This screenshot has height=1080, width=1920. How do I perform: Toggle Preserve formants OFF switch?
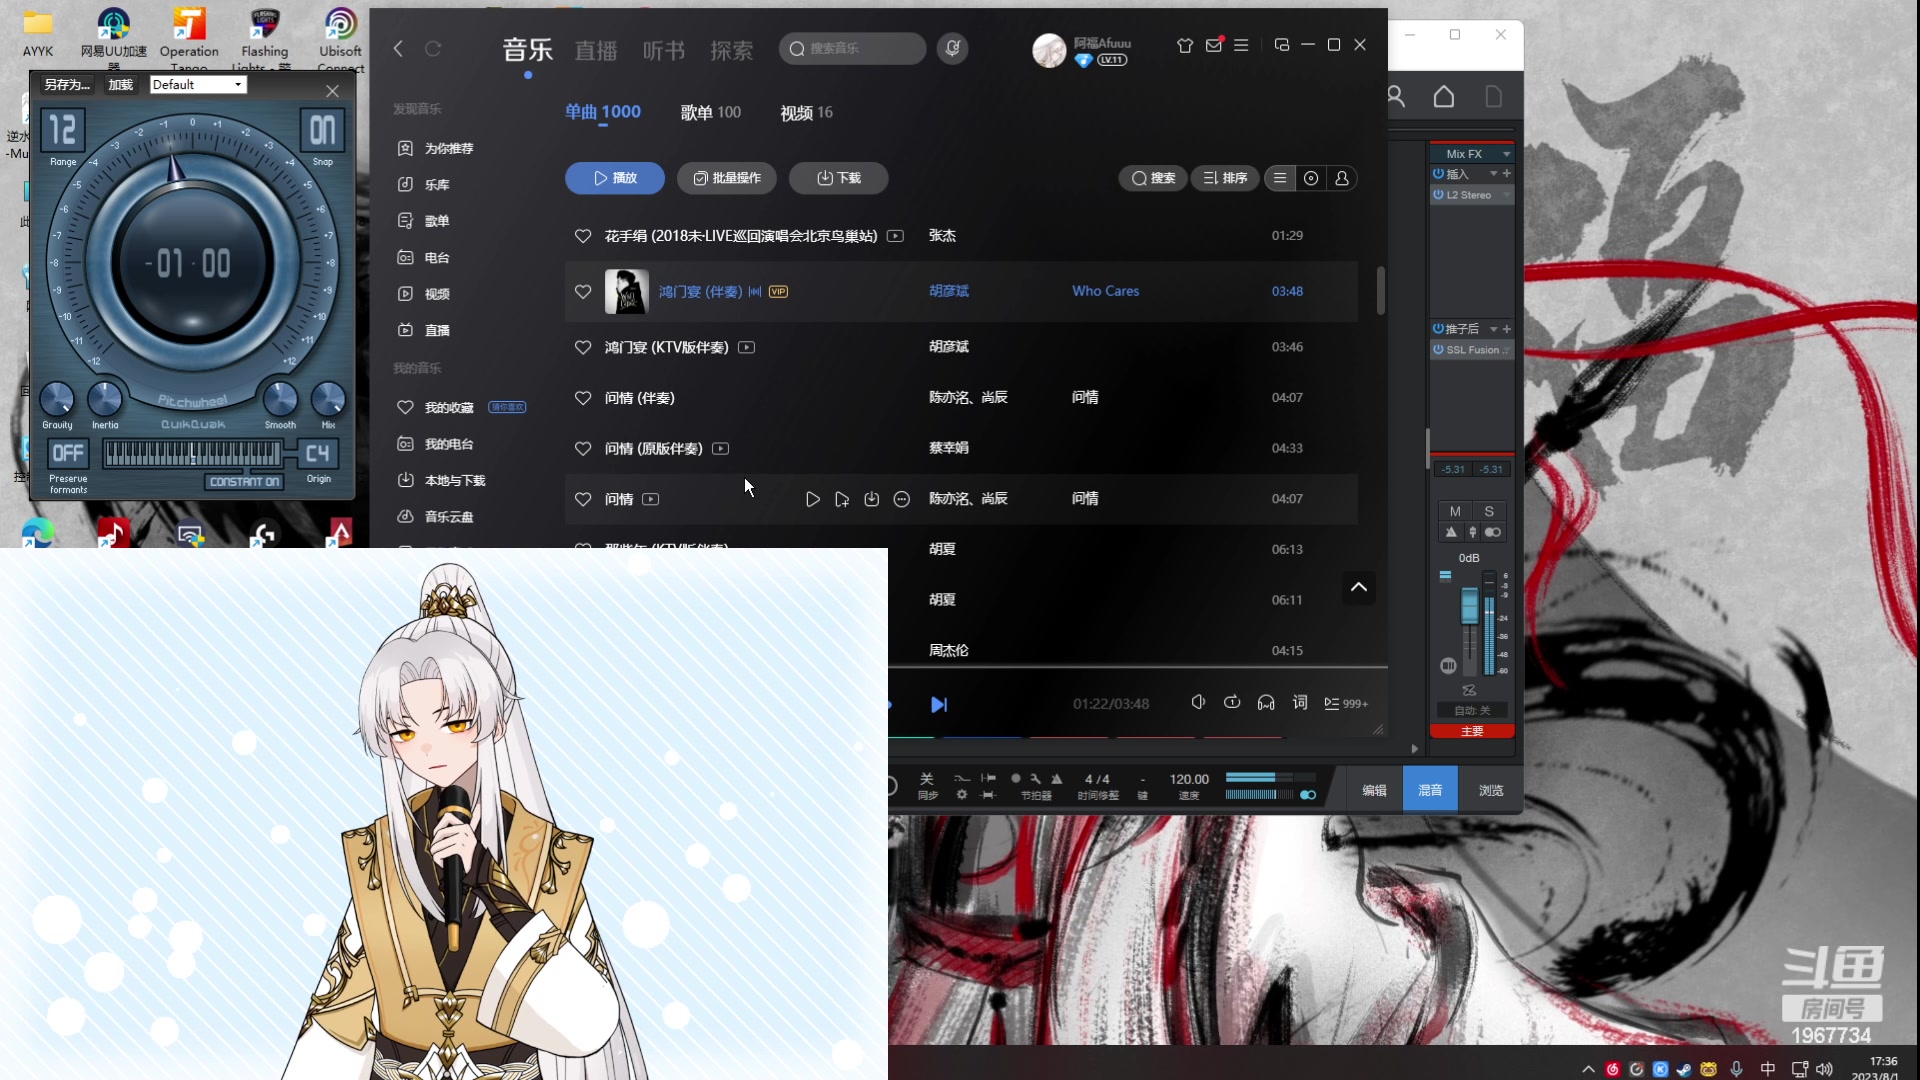pyautogui.click(x=68, y=453)
